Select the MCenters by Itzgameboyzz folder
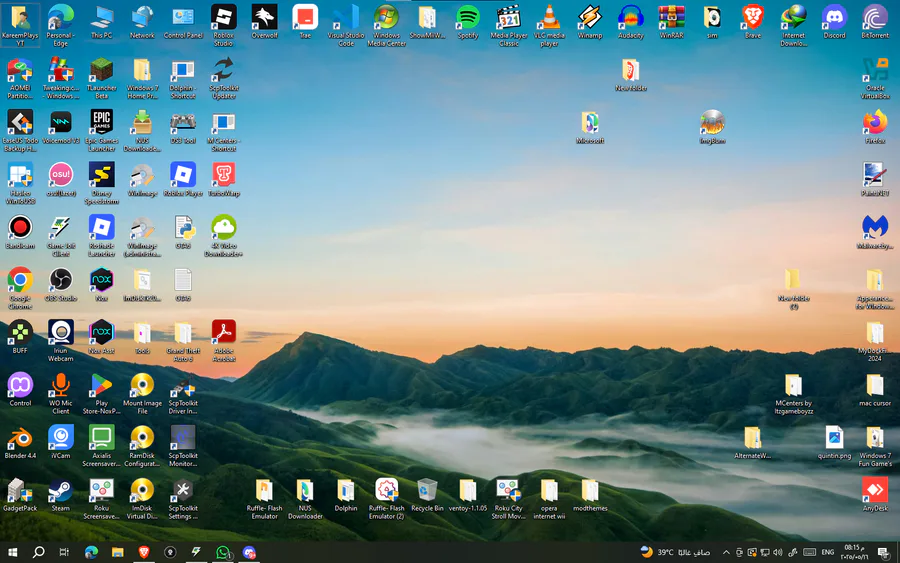 pyautogui.click(x=794, y=393)
